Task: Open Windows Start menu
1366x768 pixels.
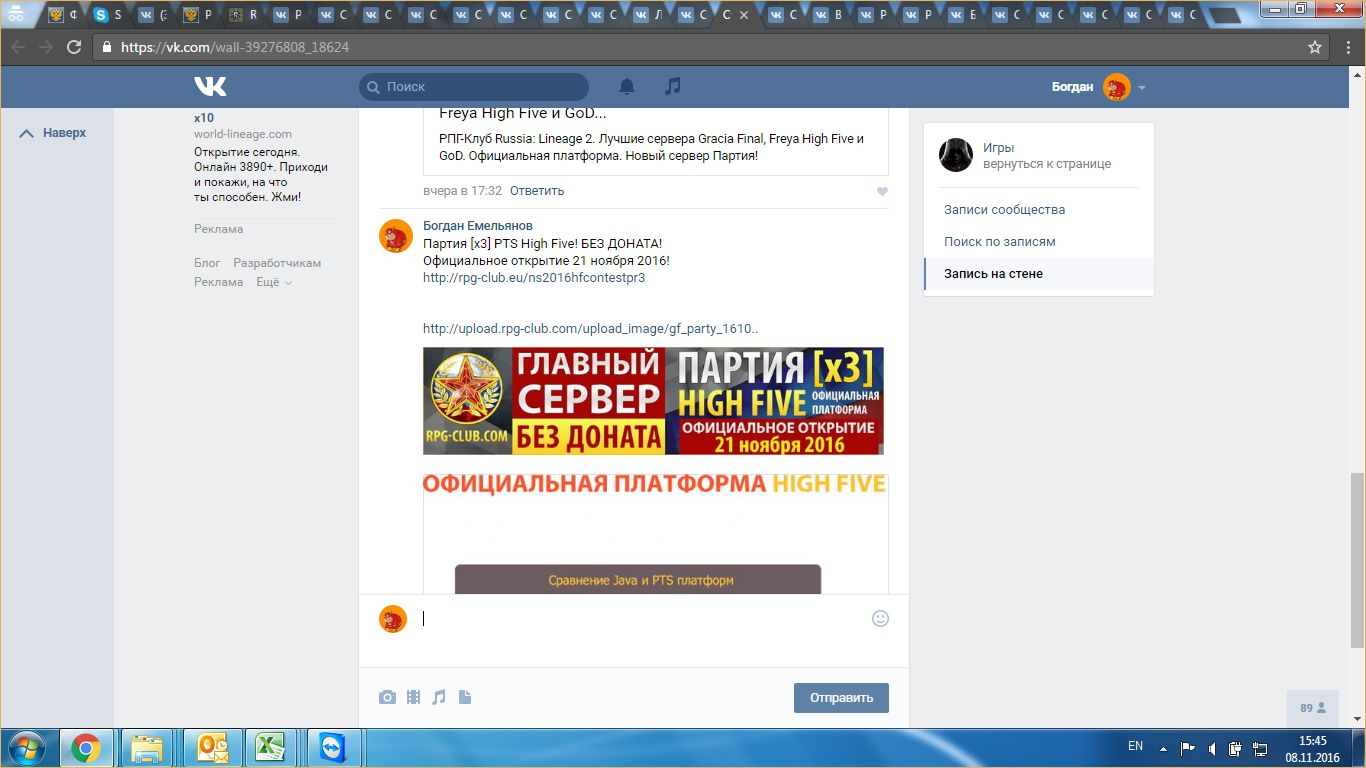Action: pos(26,748)
